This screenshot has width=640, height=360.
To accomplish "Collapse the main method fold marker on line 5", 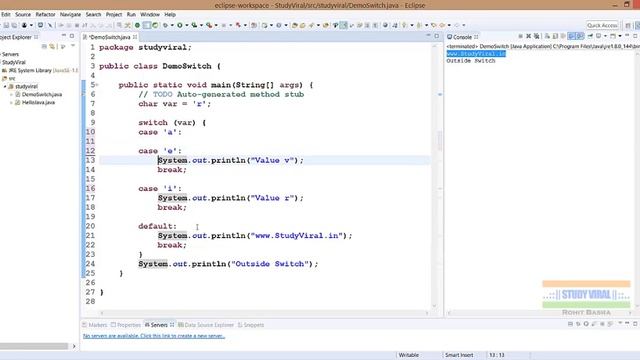I will coord(97,85).
